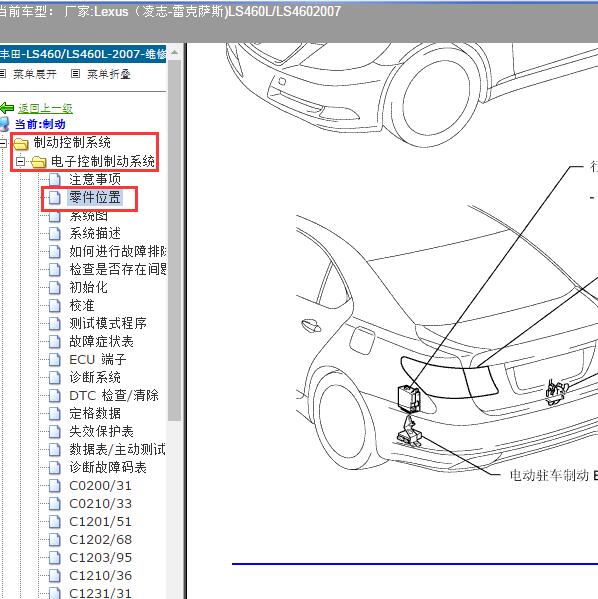Click the 丰田-LS460/LS460L-2007 sidebar header
The width and height of the screenshot is (598, 599).
(x=83, y=53)
